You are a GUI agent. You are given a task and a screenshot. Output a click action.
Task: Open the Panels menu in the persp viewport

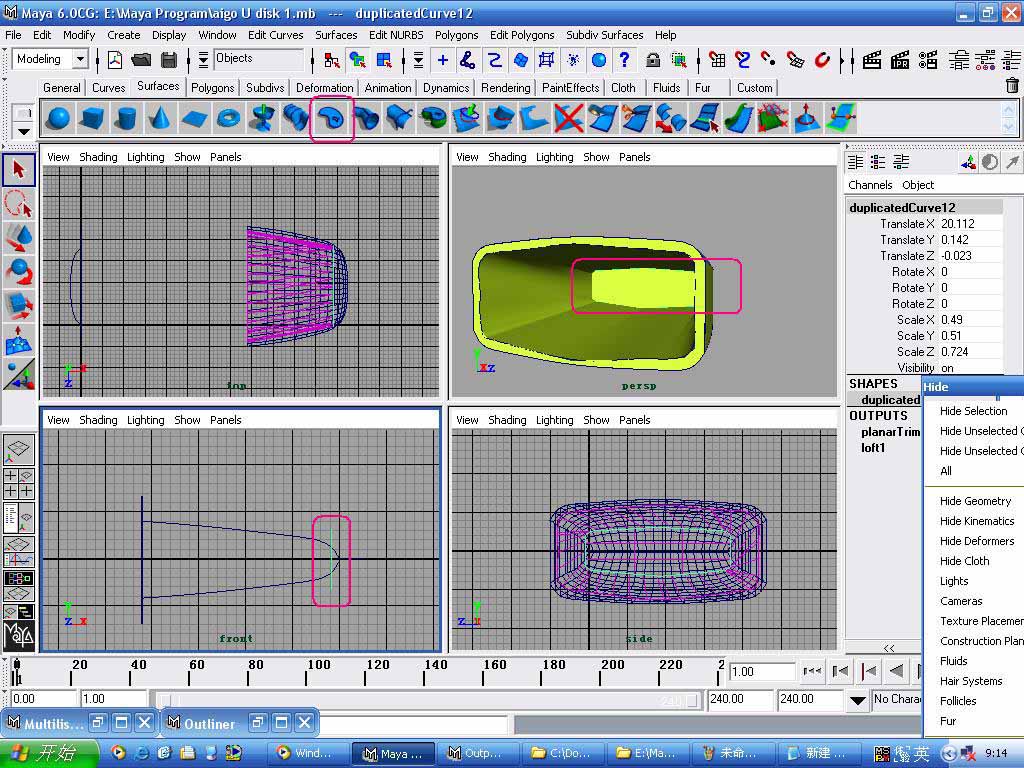point(634,157)
